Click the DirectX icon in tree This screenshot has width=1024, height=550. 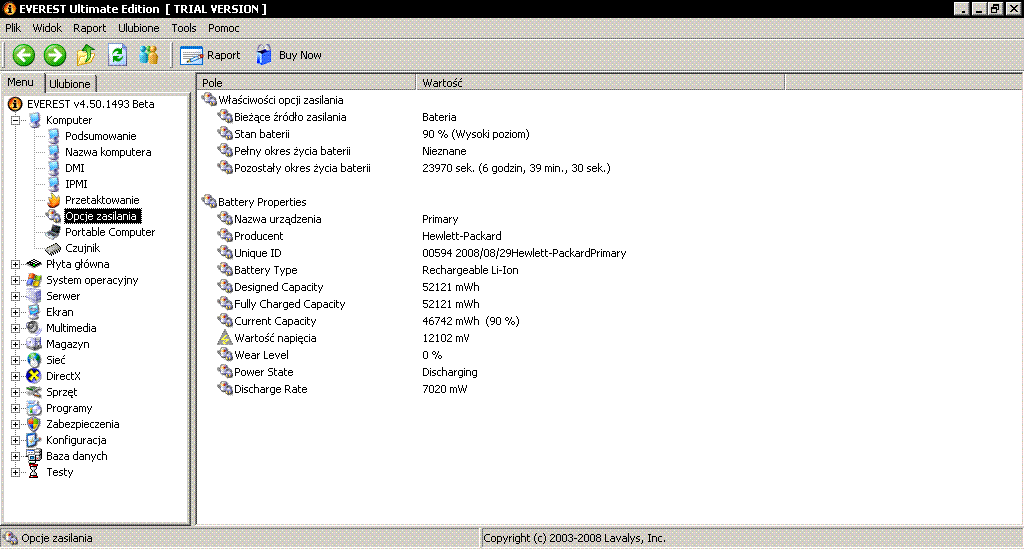[34, 376]
